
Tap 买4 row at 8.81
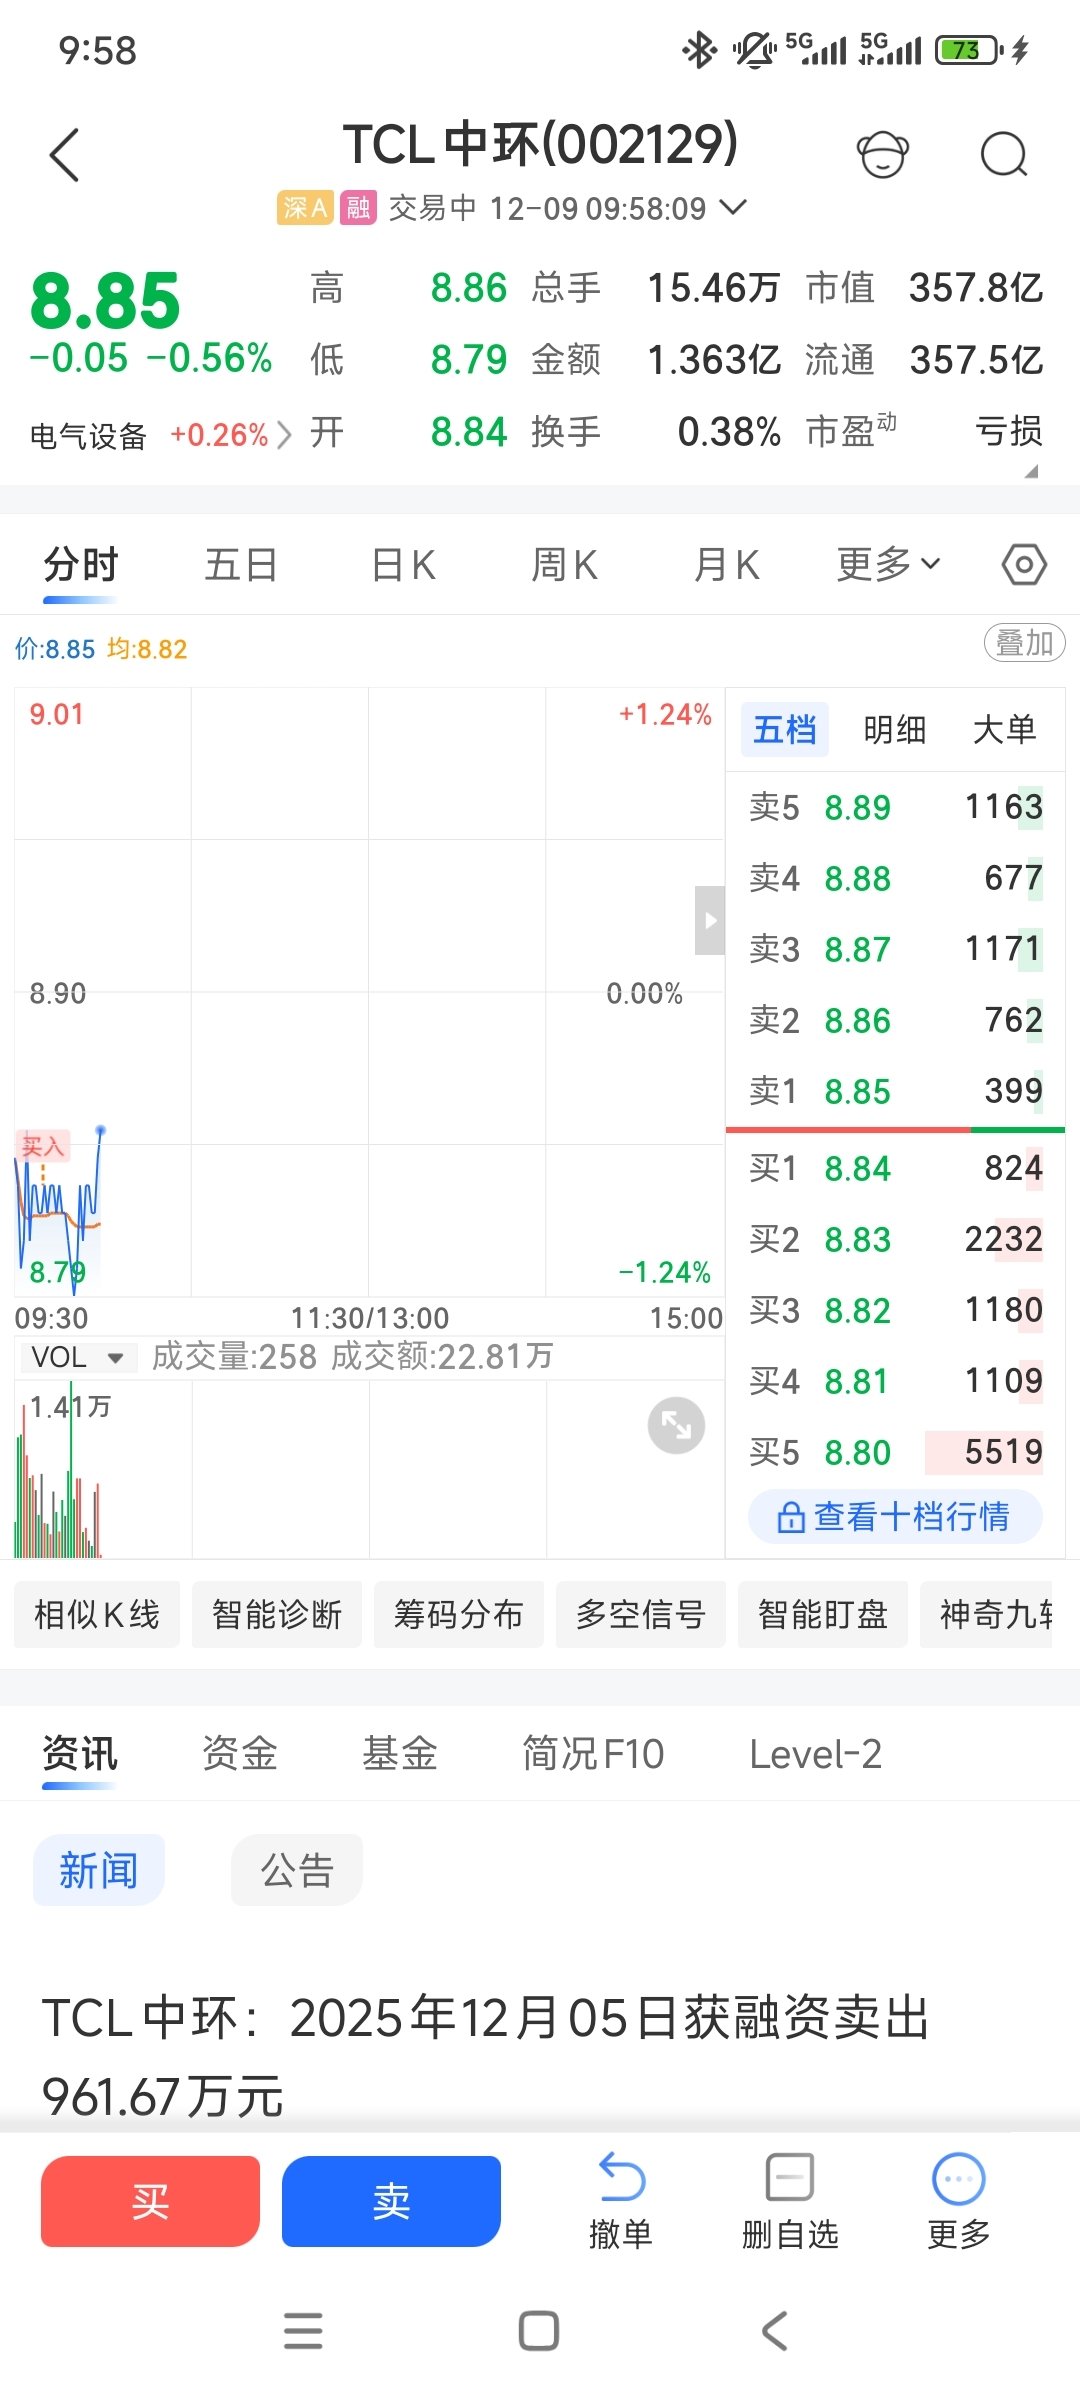(896, 1381)
